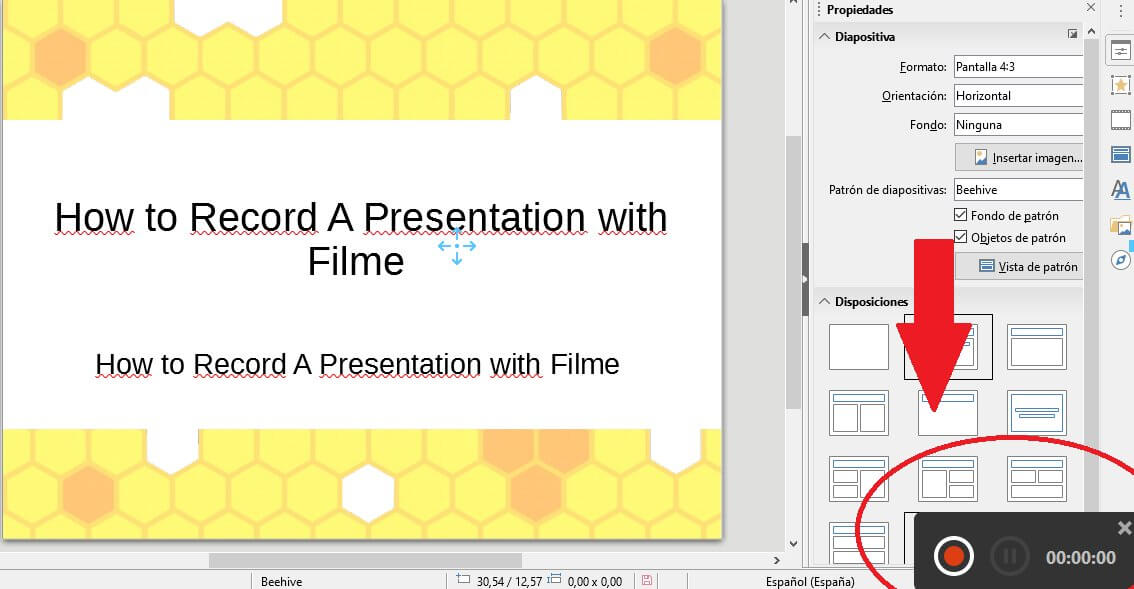The image size is (1134, 589).
Task: Open the star-shaped Animation sidebar icon
Action: click(x=1120, y=85)
